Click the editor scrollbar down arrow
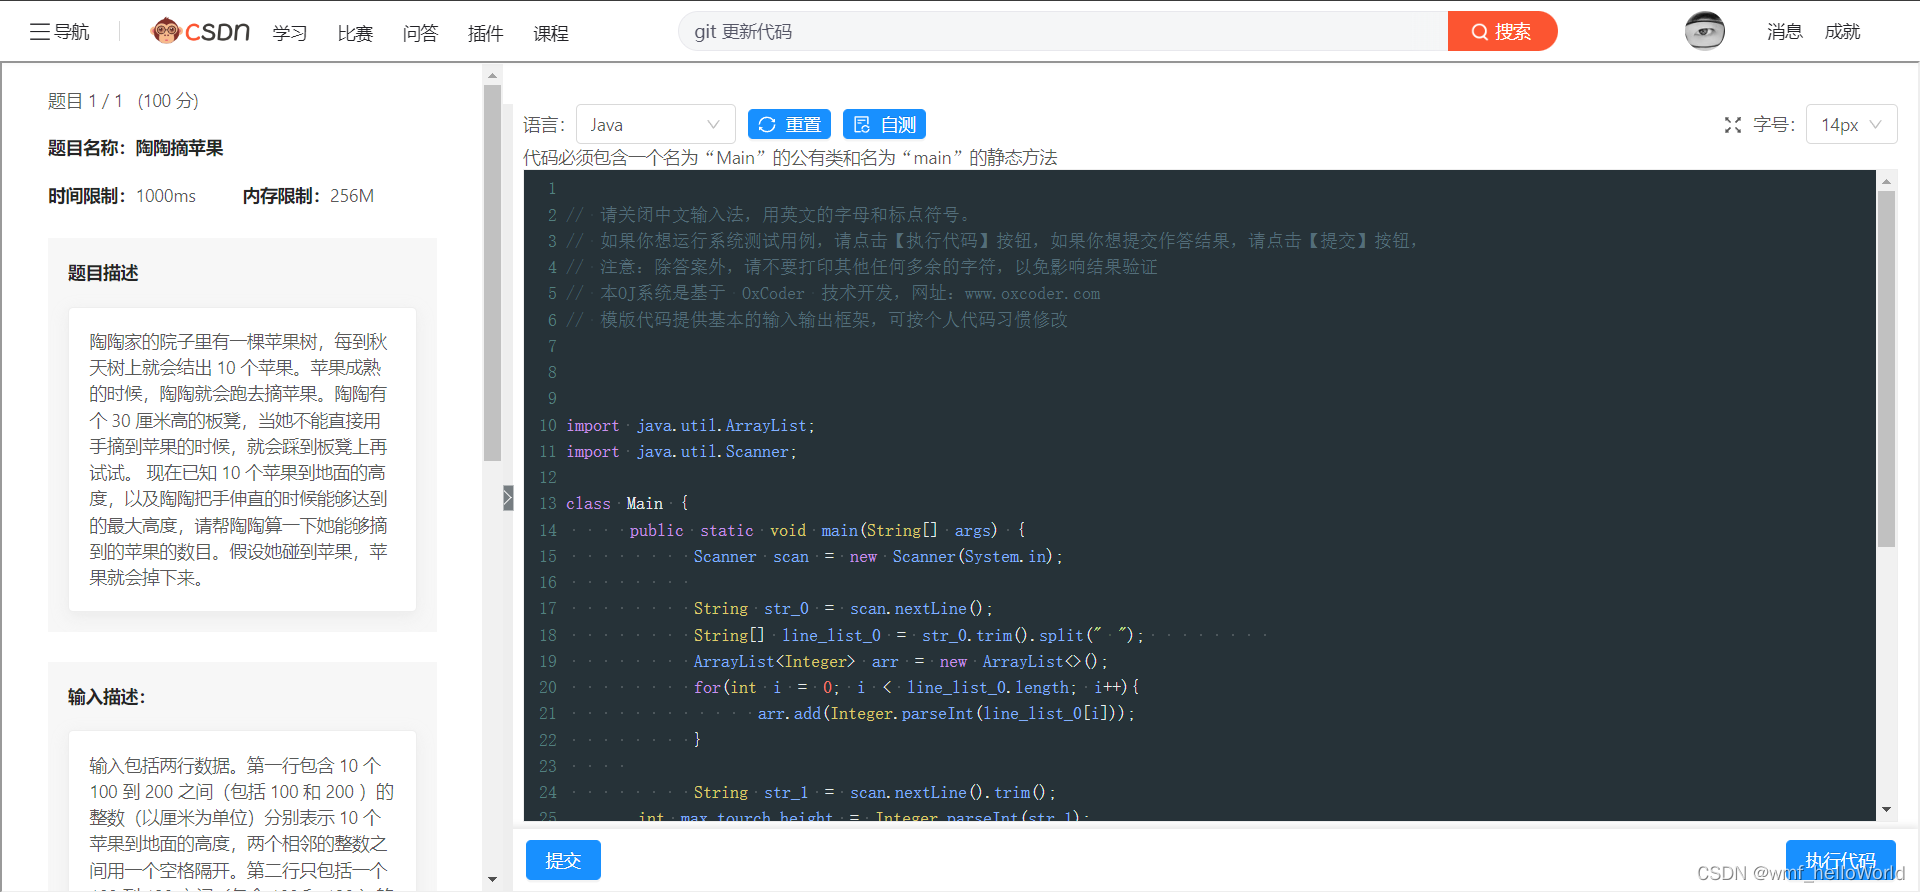 1886,809
